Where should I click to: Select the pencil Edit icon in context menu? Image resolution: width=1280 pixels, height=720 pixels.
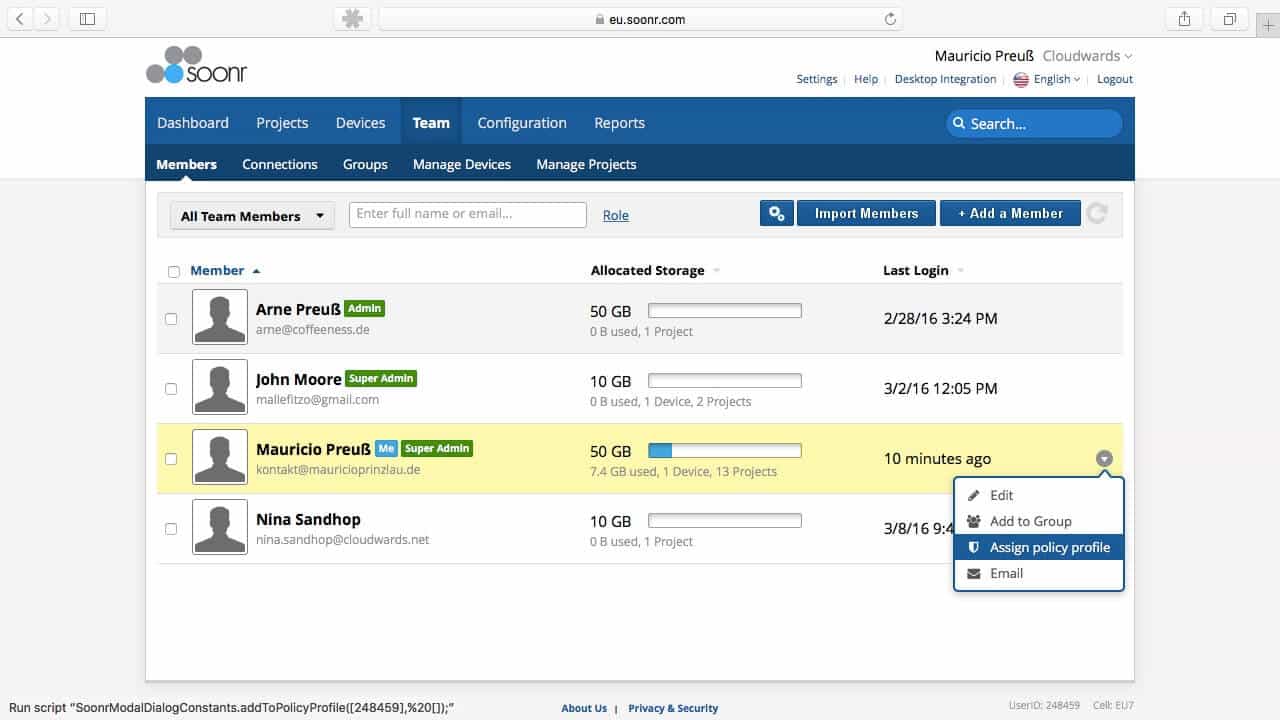973,495
